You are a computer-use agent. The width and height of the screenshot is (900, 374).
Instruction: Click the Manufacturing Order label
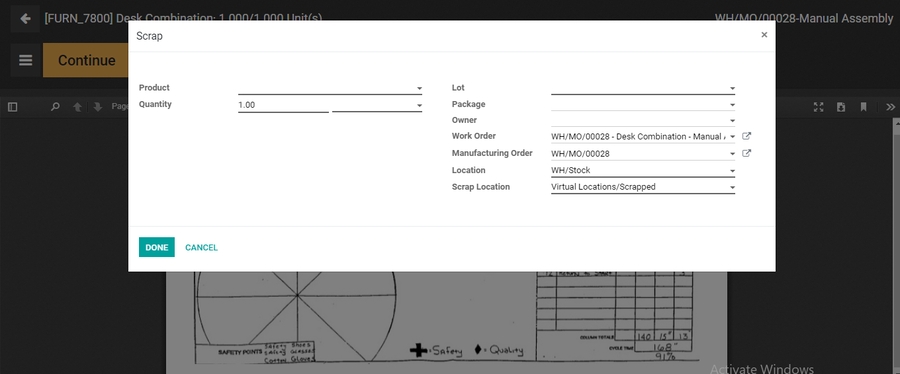492,153
